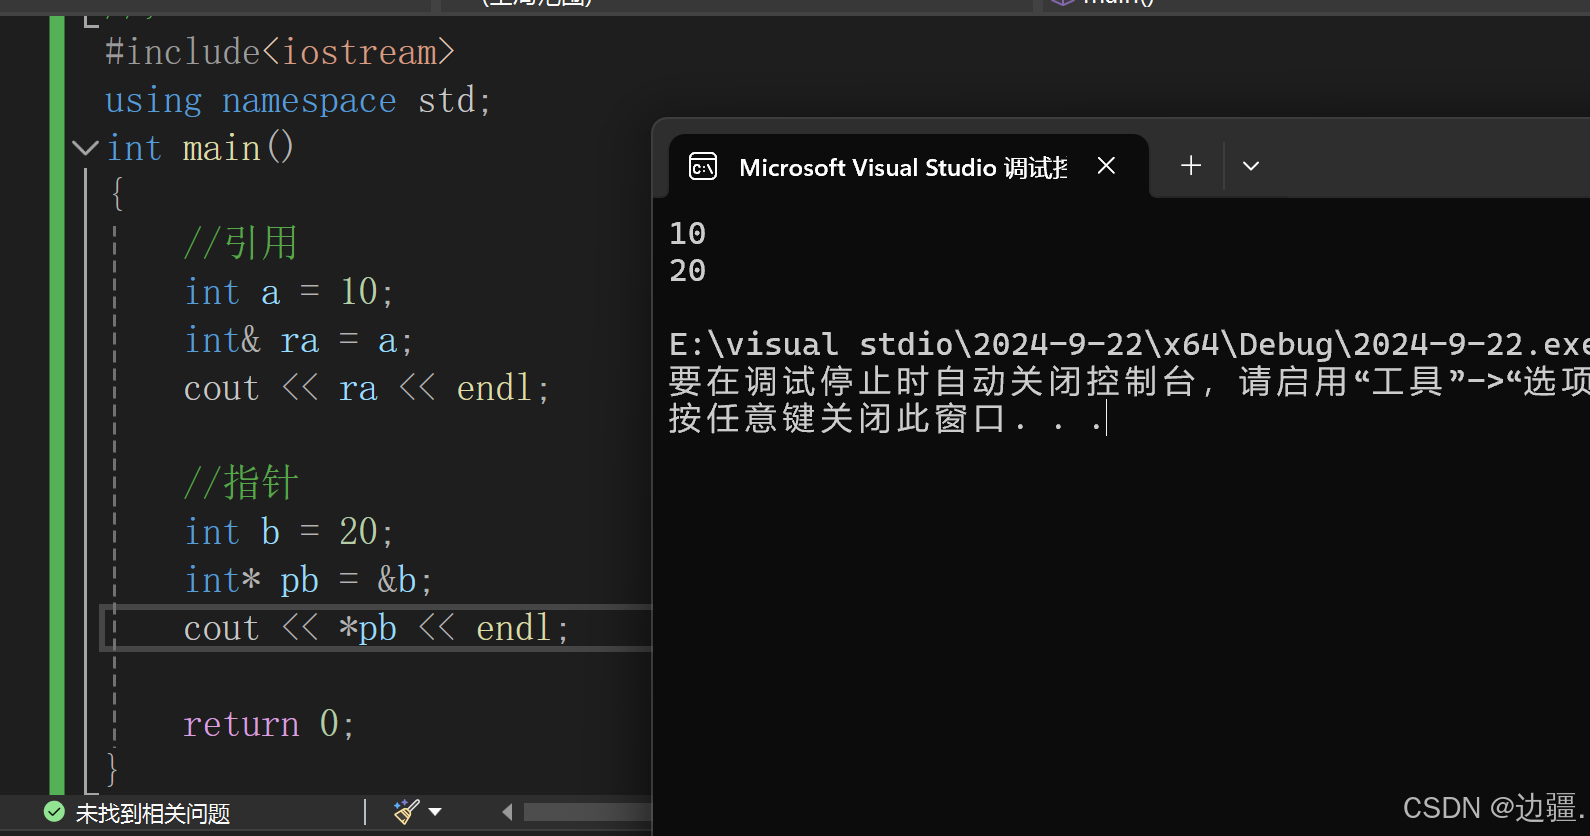Click the '//指针' comment line
The width and height of the screenshot is (1590, 836).
pyautogui.click(x=241, y=483)
